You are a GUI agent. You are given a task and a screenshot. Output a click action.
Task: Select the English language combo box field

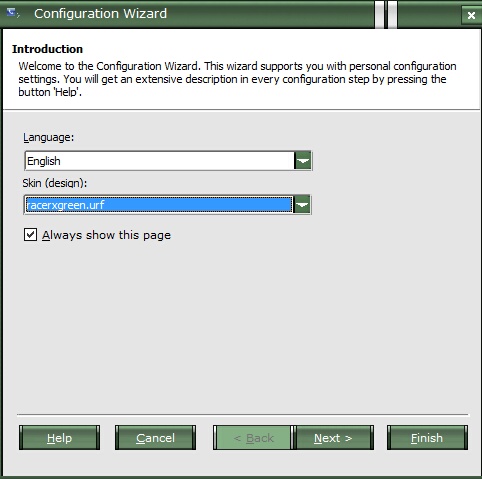tap(168, 161)
